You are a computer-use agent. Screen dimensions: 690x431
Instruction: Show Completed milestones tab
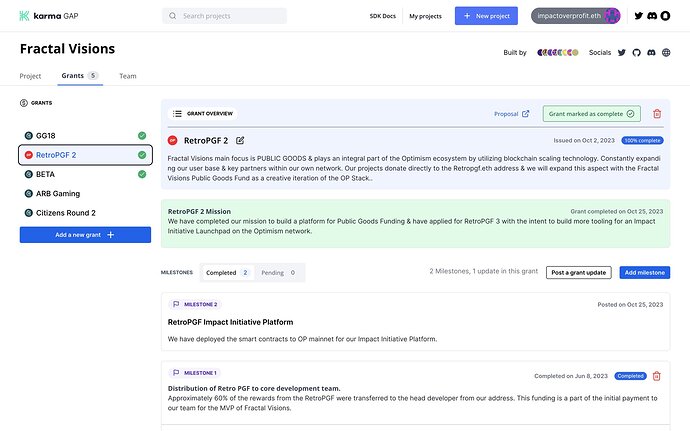(228, 273)
